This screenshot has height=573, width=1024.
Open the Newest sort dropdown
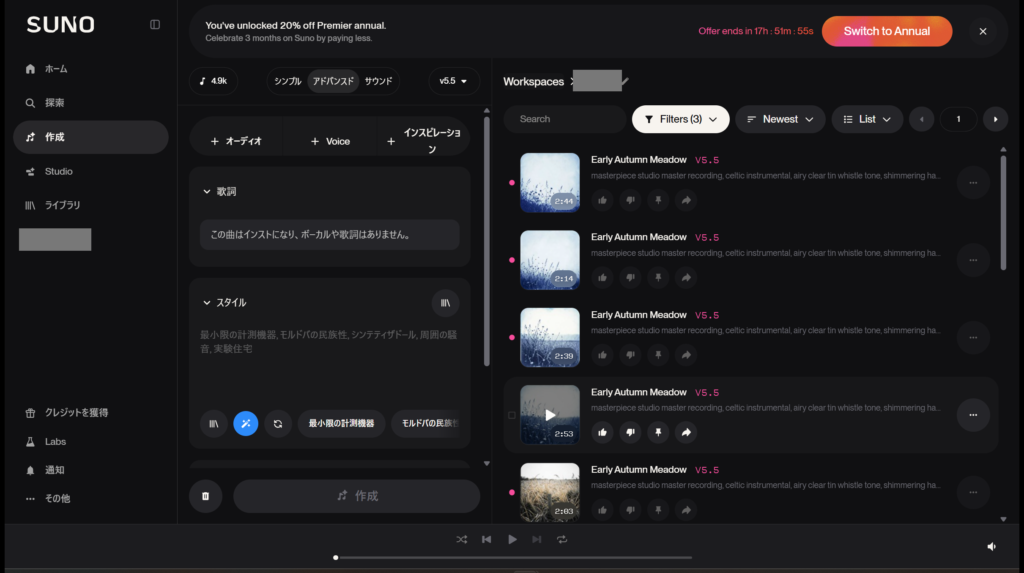point(780,119)
